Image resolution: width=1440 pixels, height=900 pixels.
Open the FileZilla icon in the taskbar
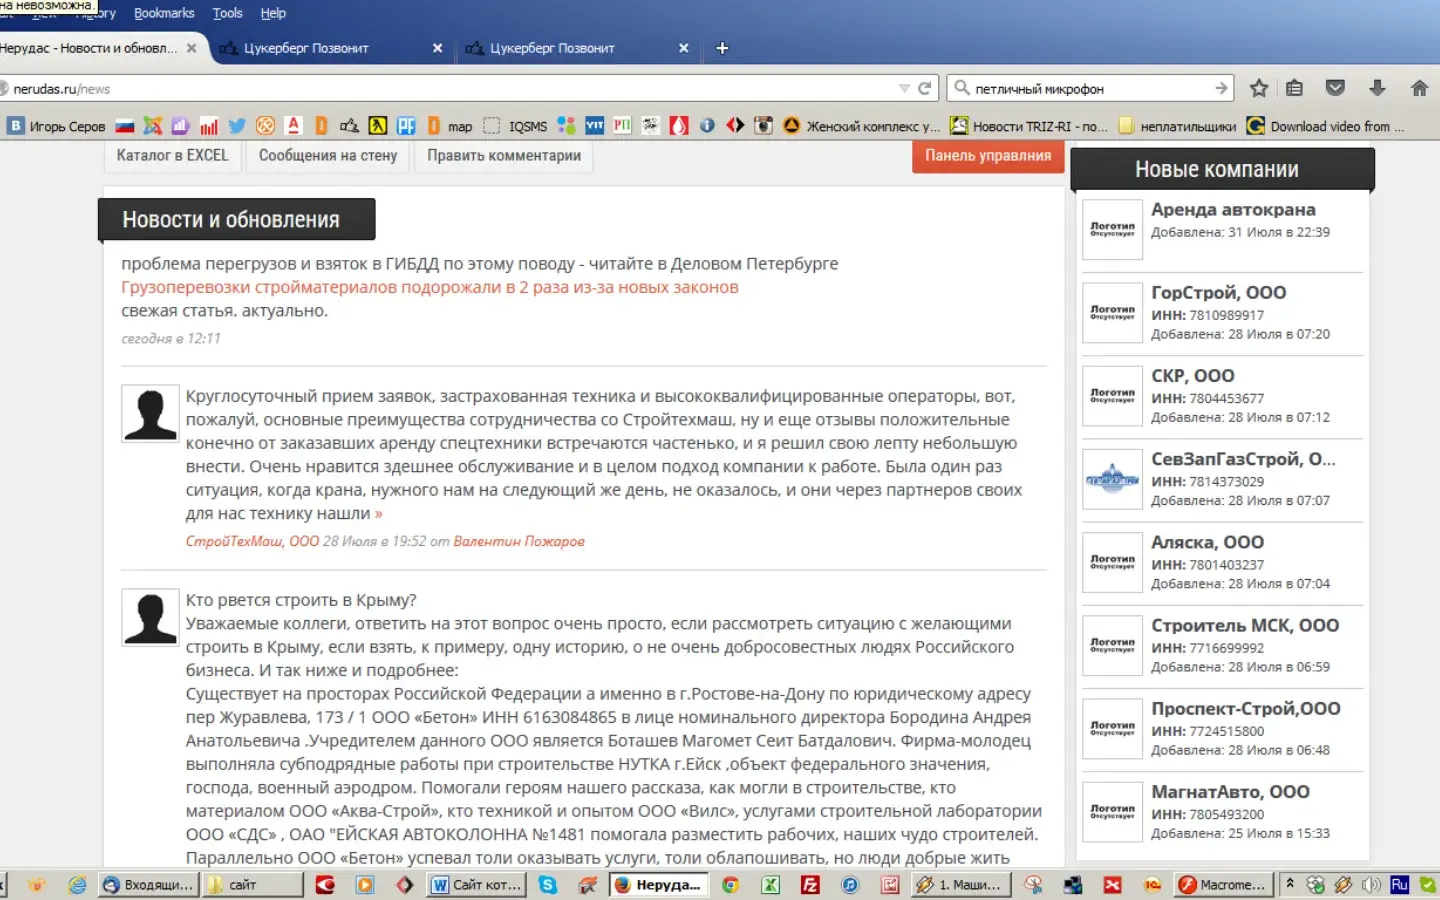click(810, 885)
